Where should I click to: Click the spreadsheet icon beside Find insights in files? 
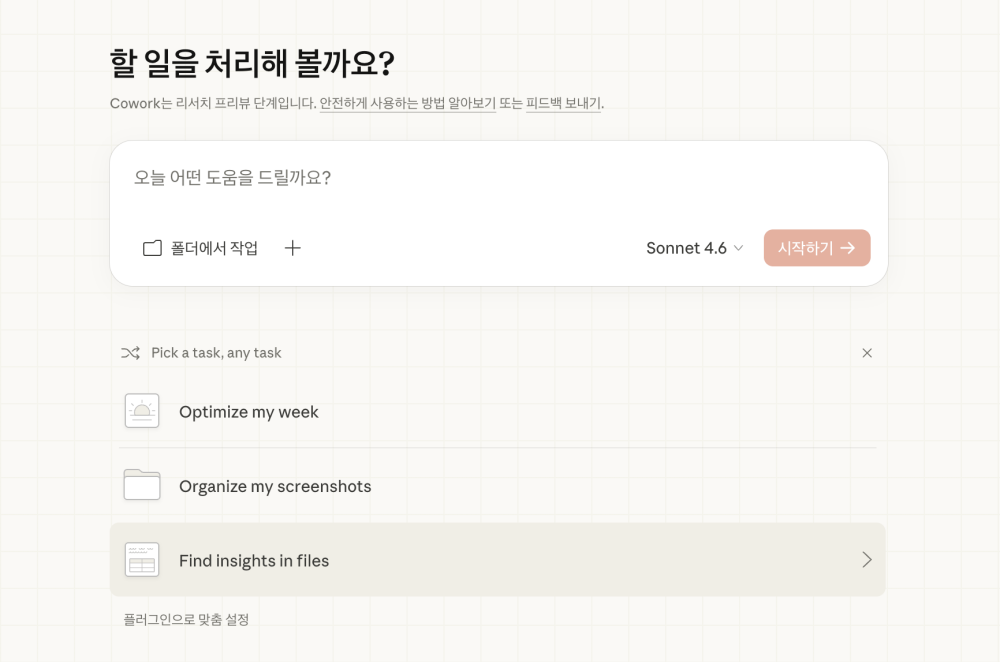142,560
